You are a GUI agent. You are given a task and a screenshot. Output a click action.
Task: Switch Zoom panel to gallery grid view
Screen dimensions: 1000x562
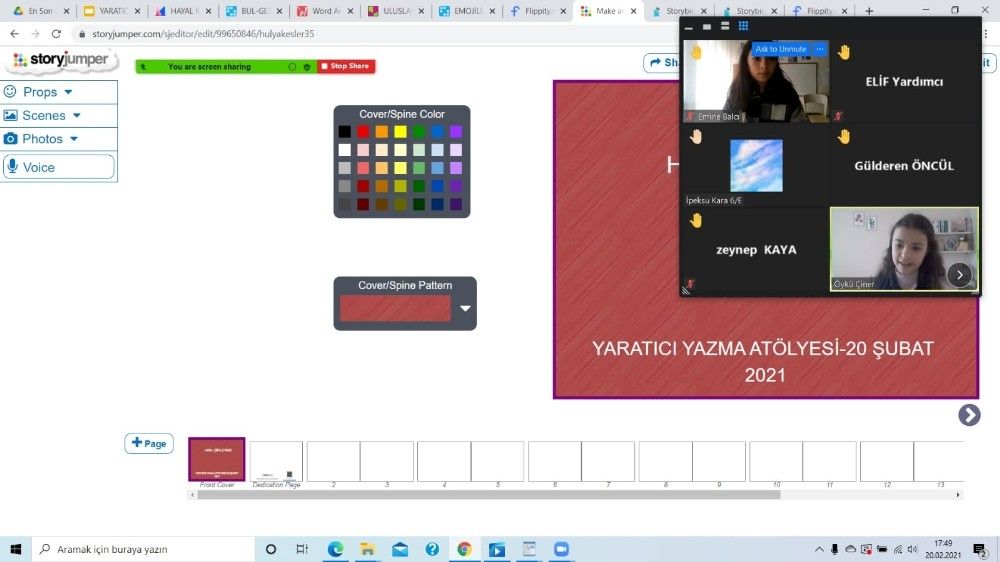point(743,26)
